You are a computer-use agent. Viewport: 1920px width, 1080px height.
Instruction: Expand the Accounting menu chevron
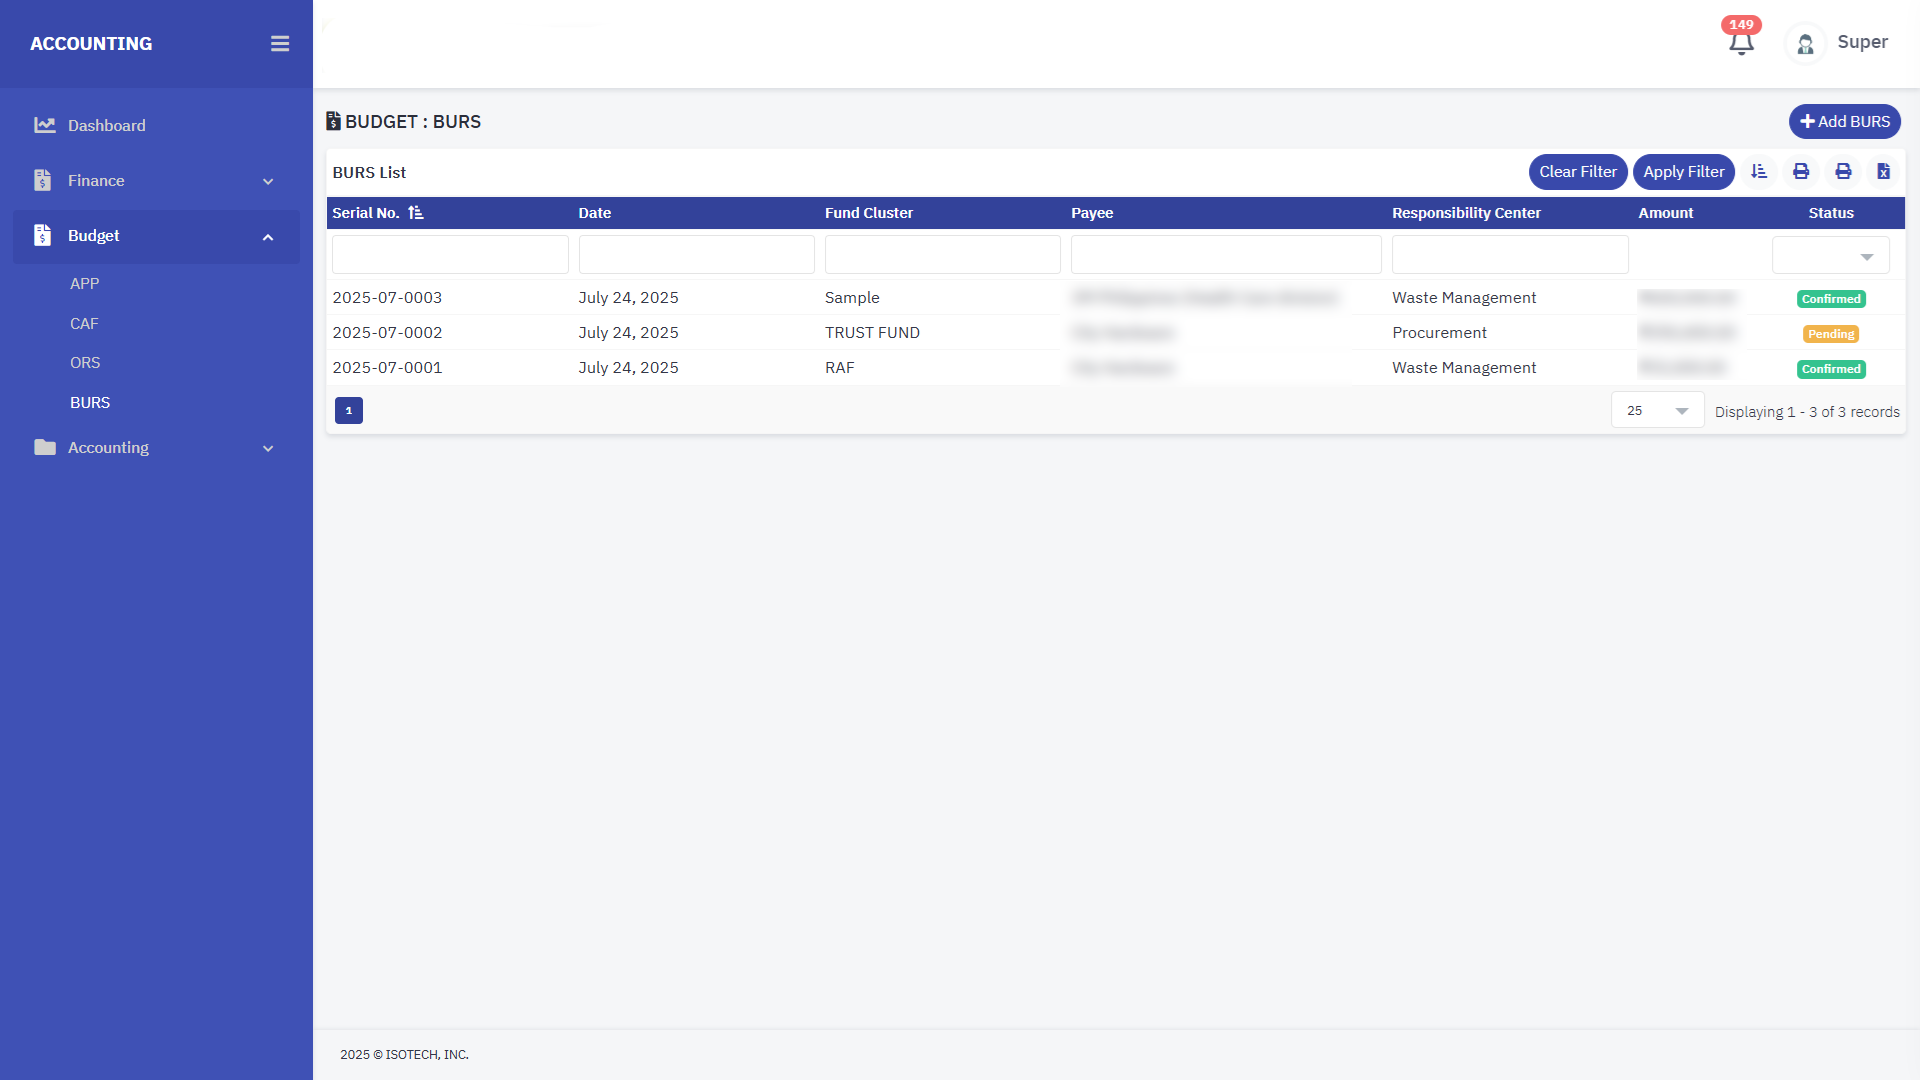coord(268,448)
